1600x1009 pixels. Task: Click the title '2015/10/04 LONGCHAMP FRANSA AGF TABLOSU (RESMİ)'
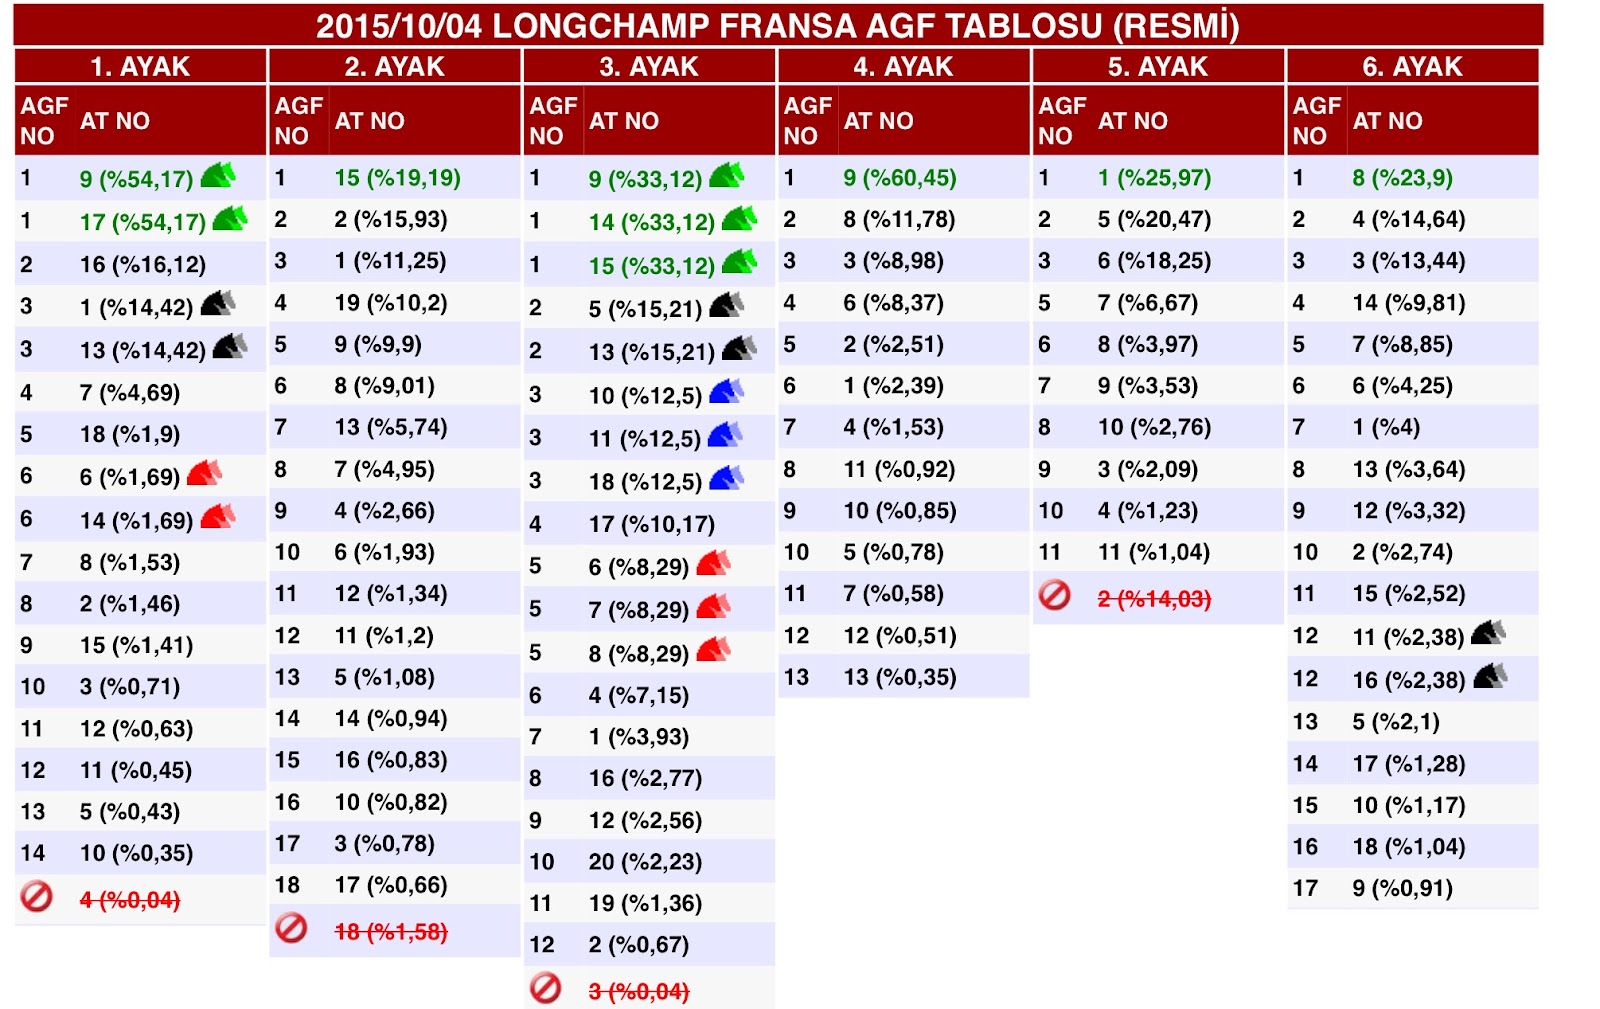point(778,25)
